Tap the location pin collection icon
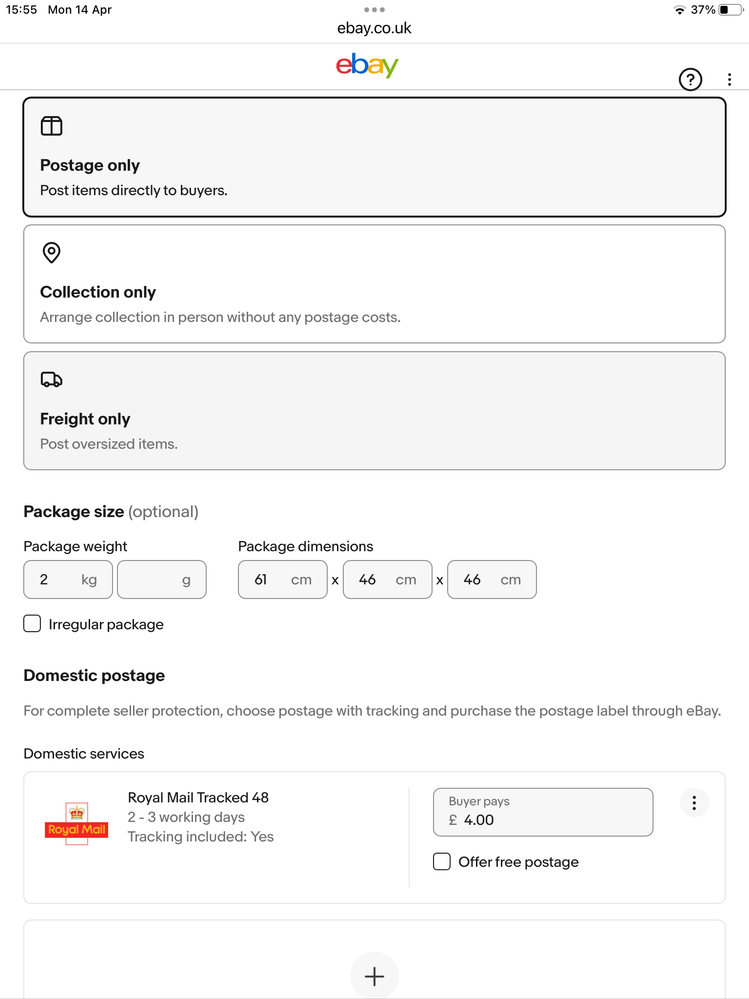The image size is (749, 999). click(51, 253)
